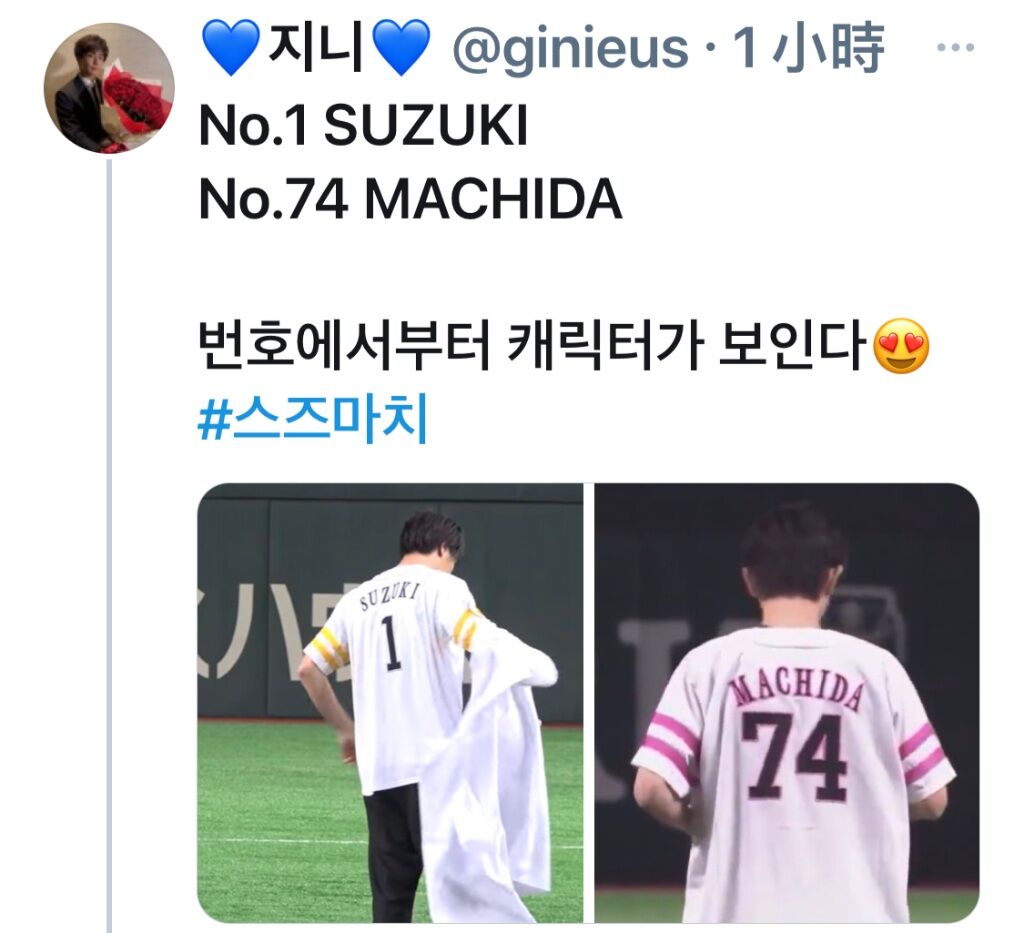
Task: Click the 지니 display name
Action: (x=316, y=47)
